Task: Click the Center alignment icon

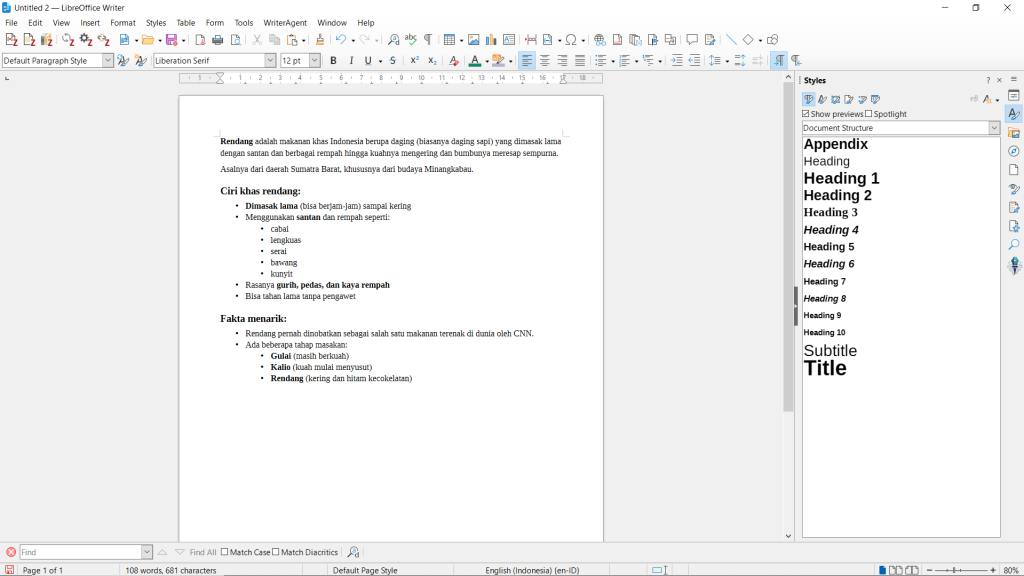Action: (544, 61)
